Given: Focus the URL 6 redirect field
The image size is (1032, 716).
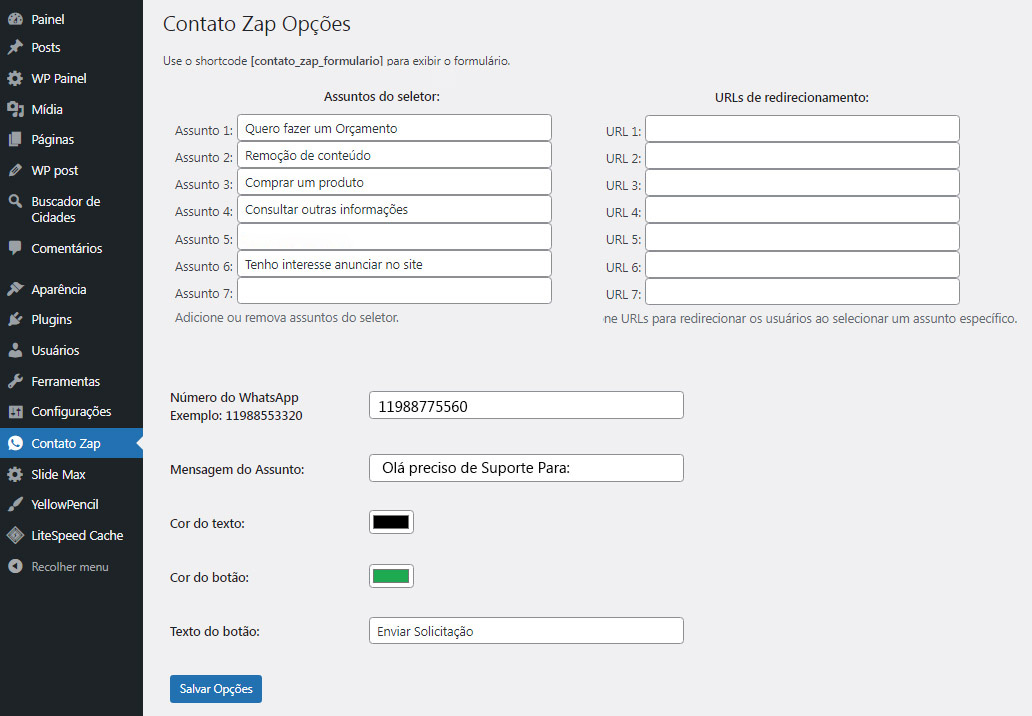Looking at the screenshot, I should 802,265.
